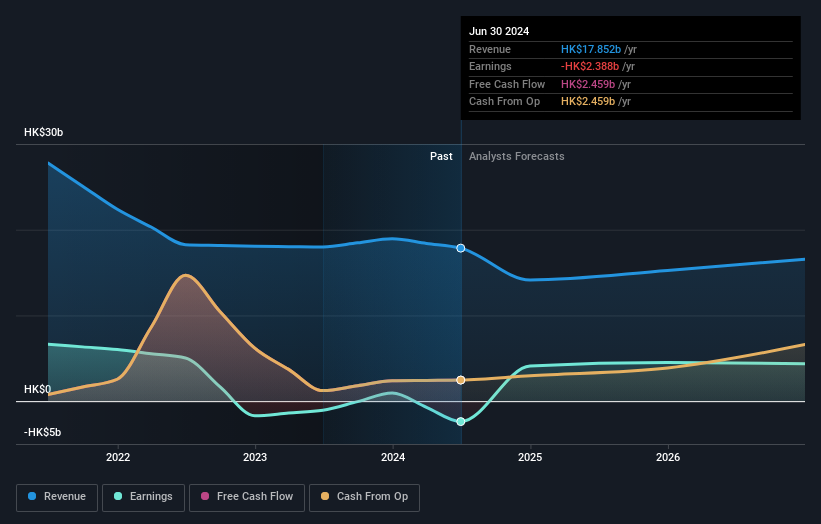The width and height of the screenshot is (821, 524).
Task: Click the orange Cash From Op legend dot
Action: [325, 496]
